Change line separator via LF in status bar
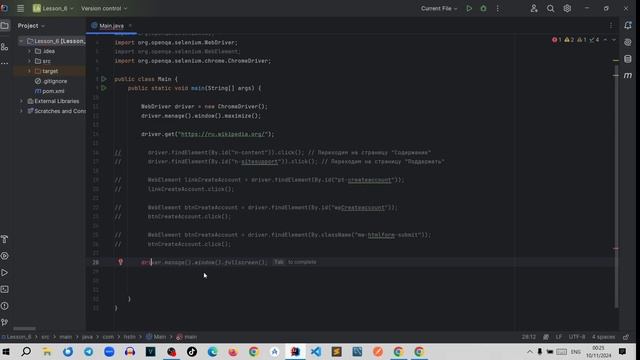Viewport: 640px width, 360px height. coord(558,337)
